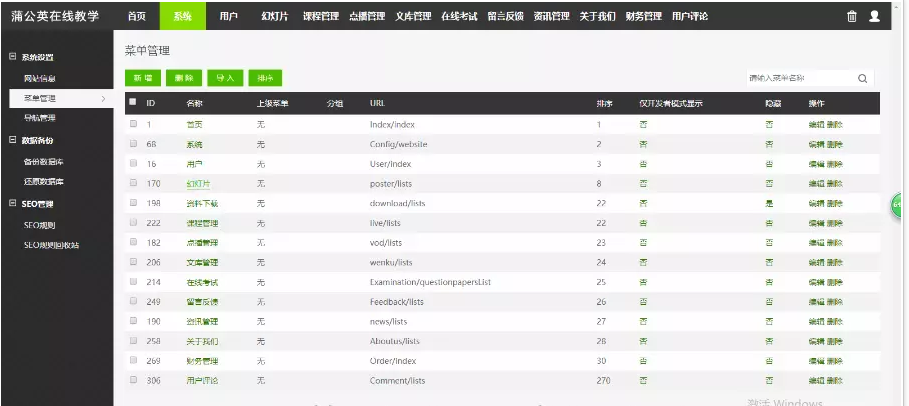Click the search magnifier icon
Viewport: 909px width, 406px height.
pos(863,78)
